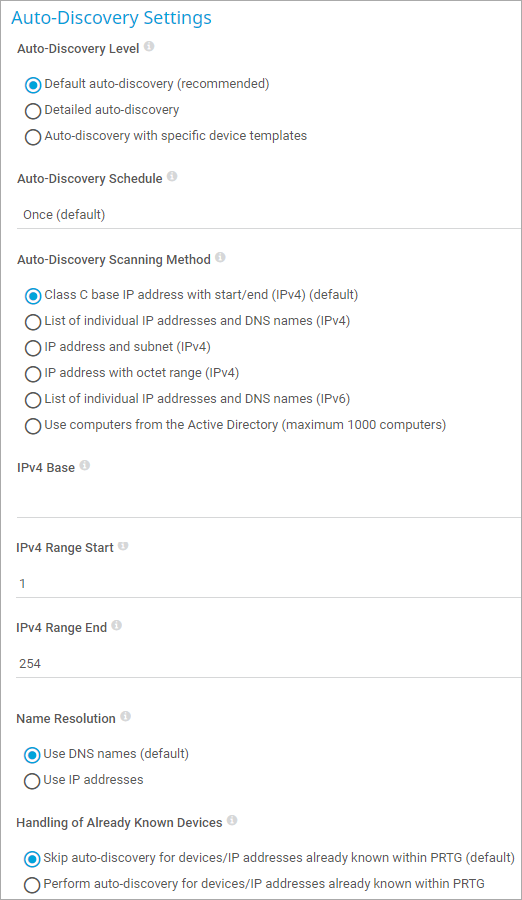Open the Auto-Discovery Schedule dropdown showing Once
This screenshot has width=522, height=900.
[269, 215]
